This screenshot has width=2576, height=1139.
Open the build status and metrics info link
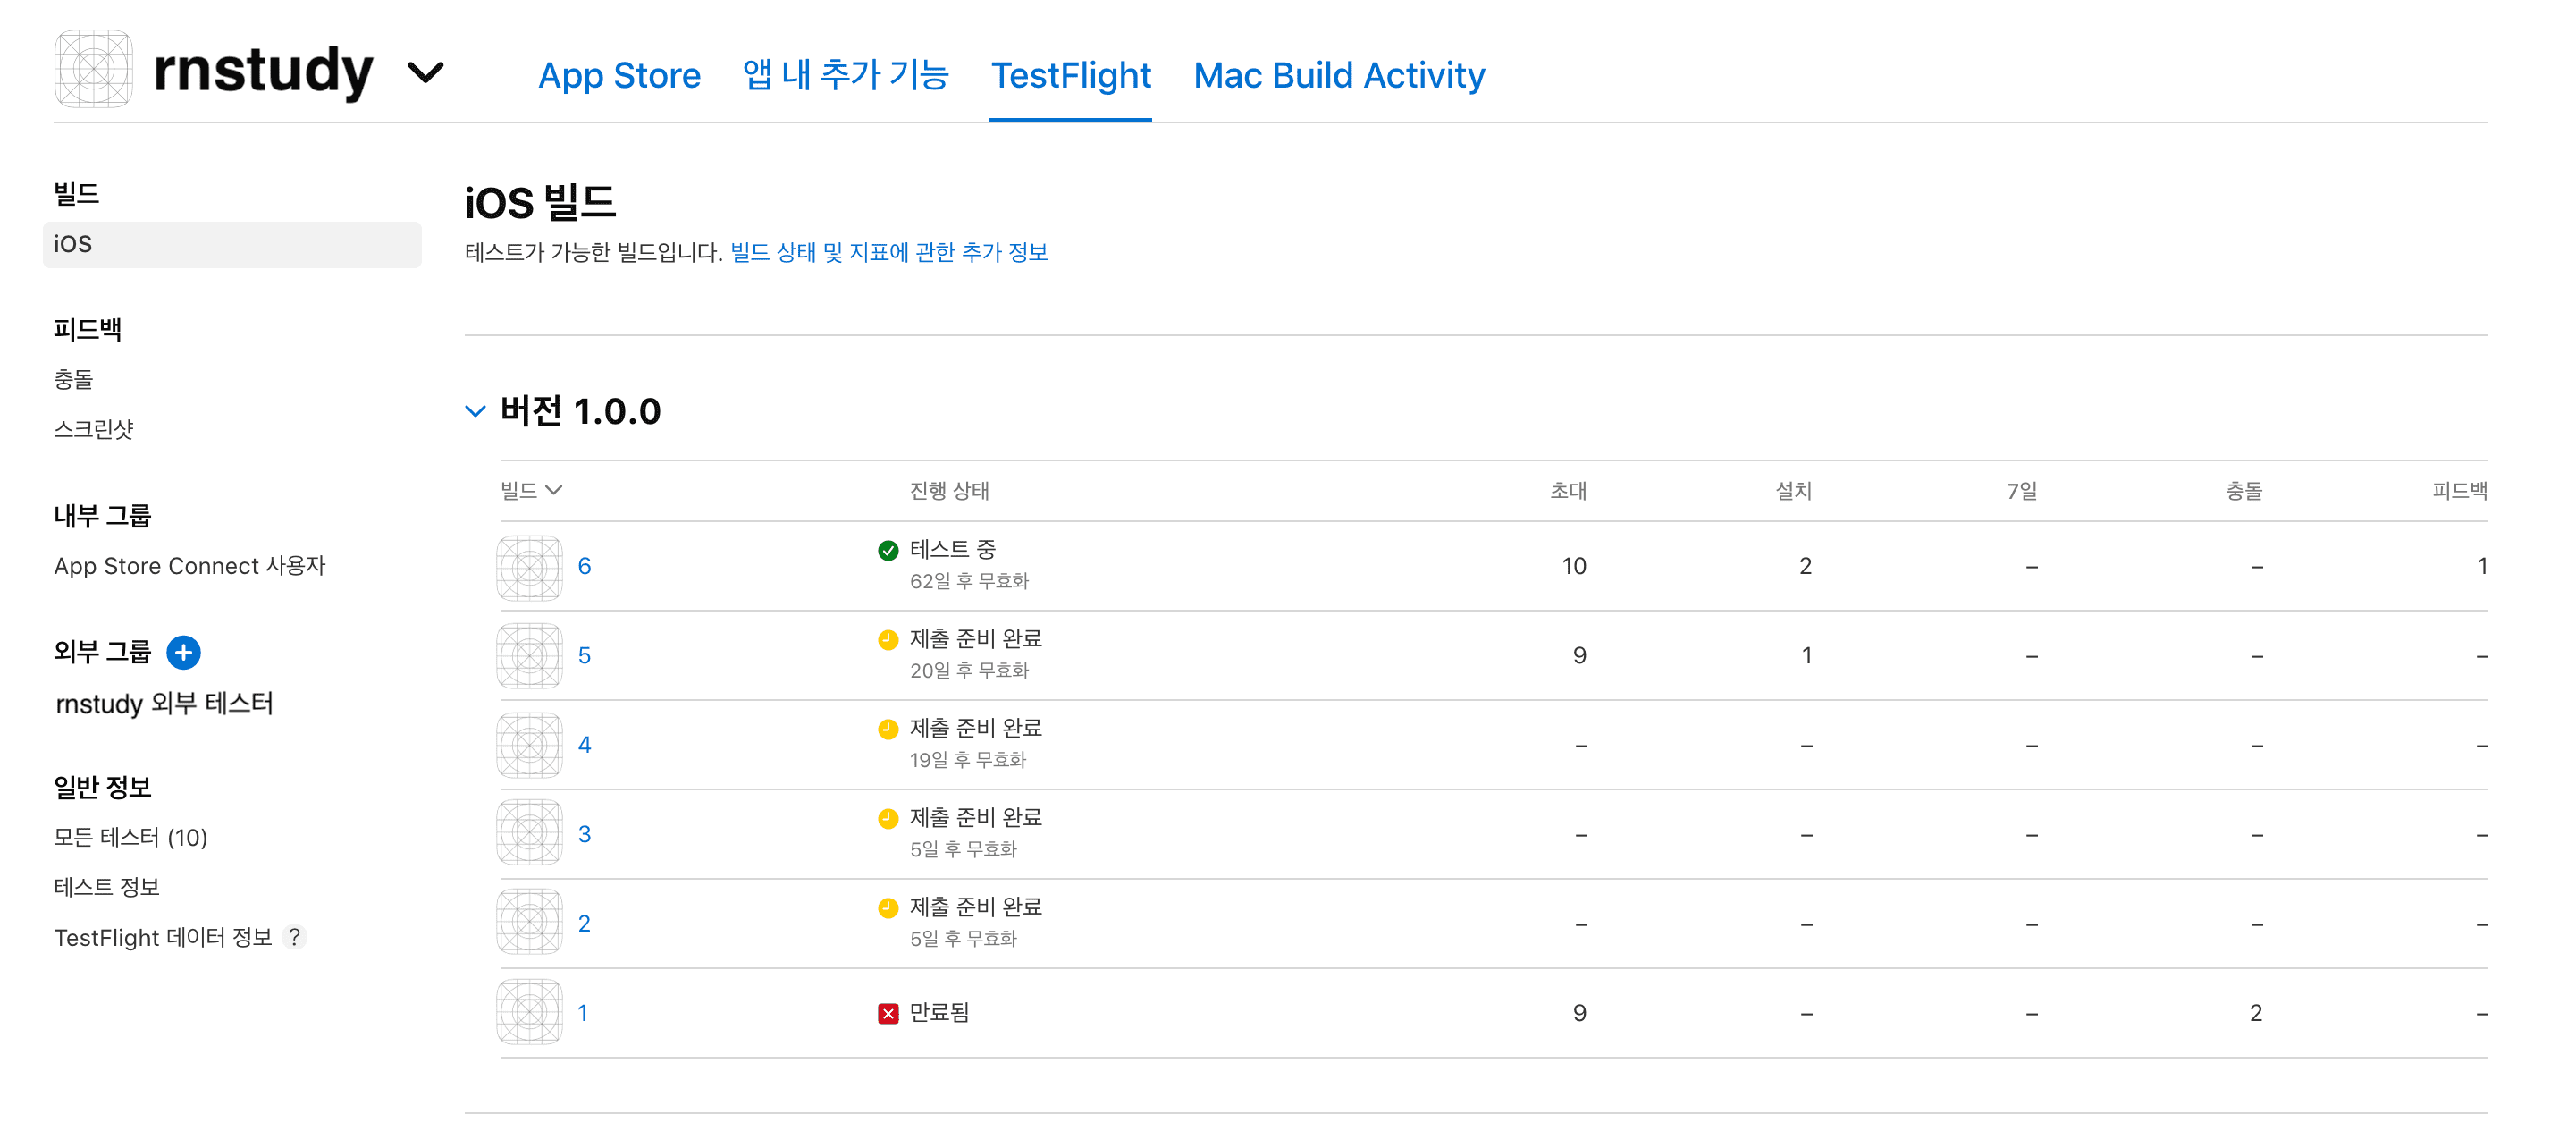[889, 252]
